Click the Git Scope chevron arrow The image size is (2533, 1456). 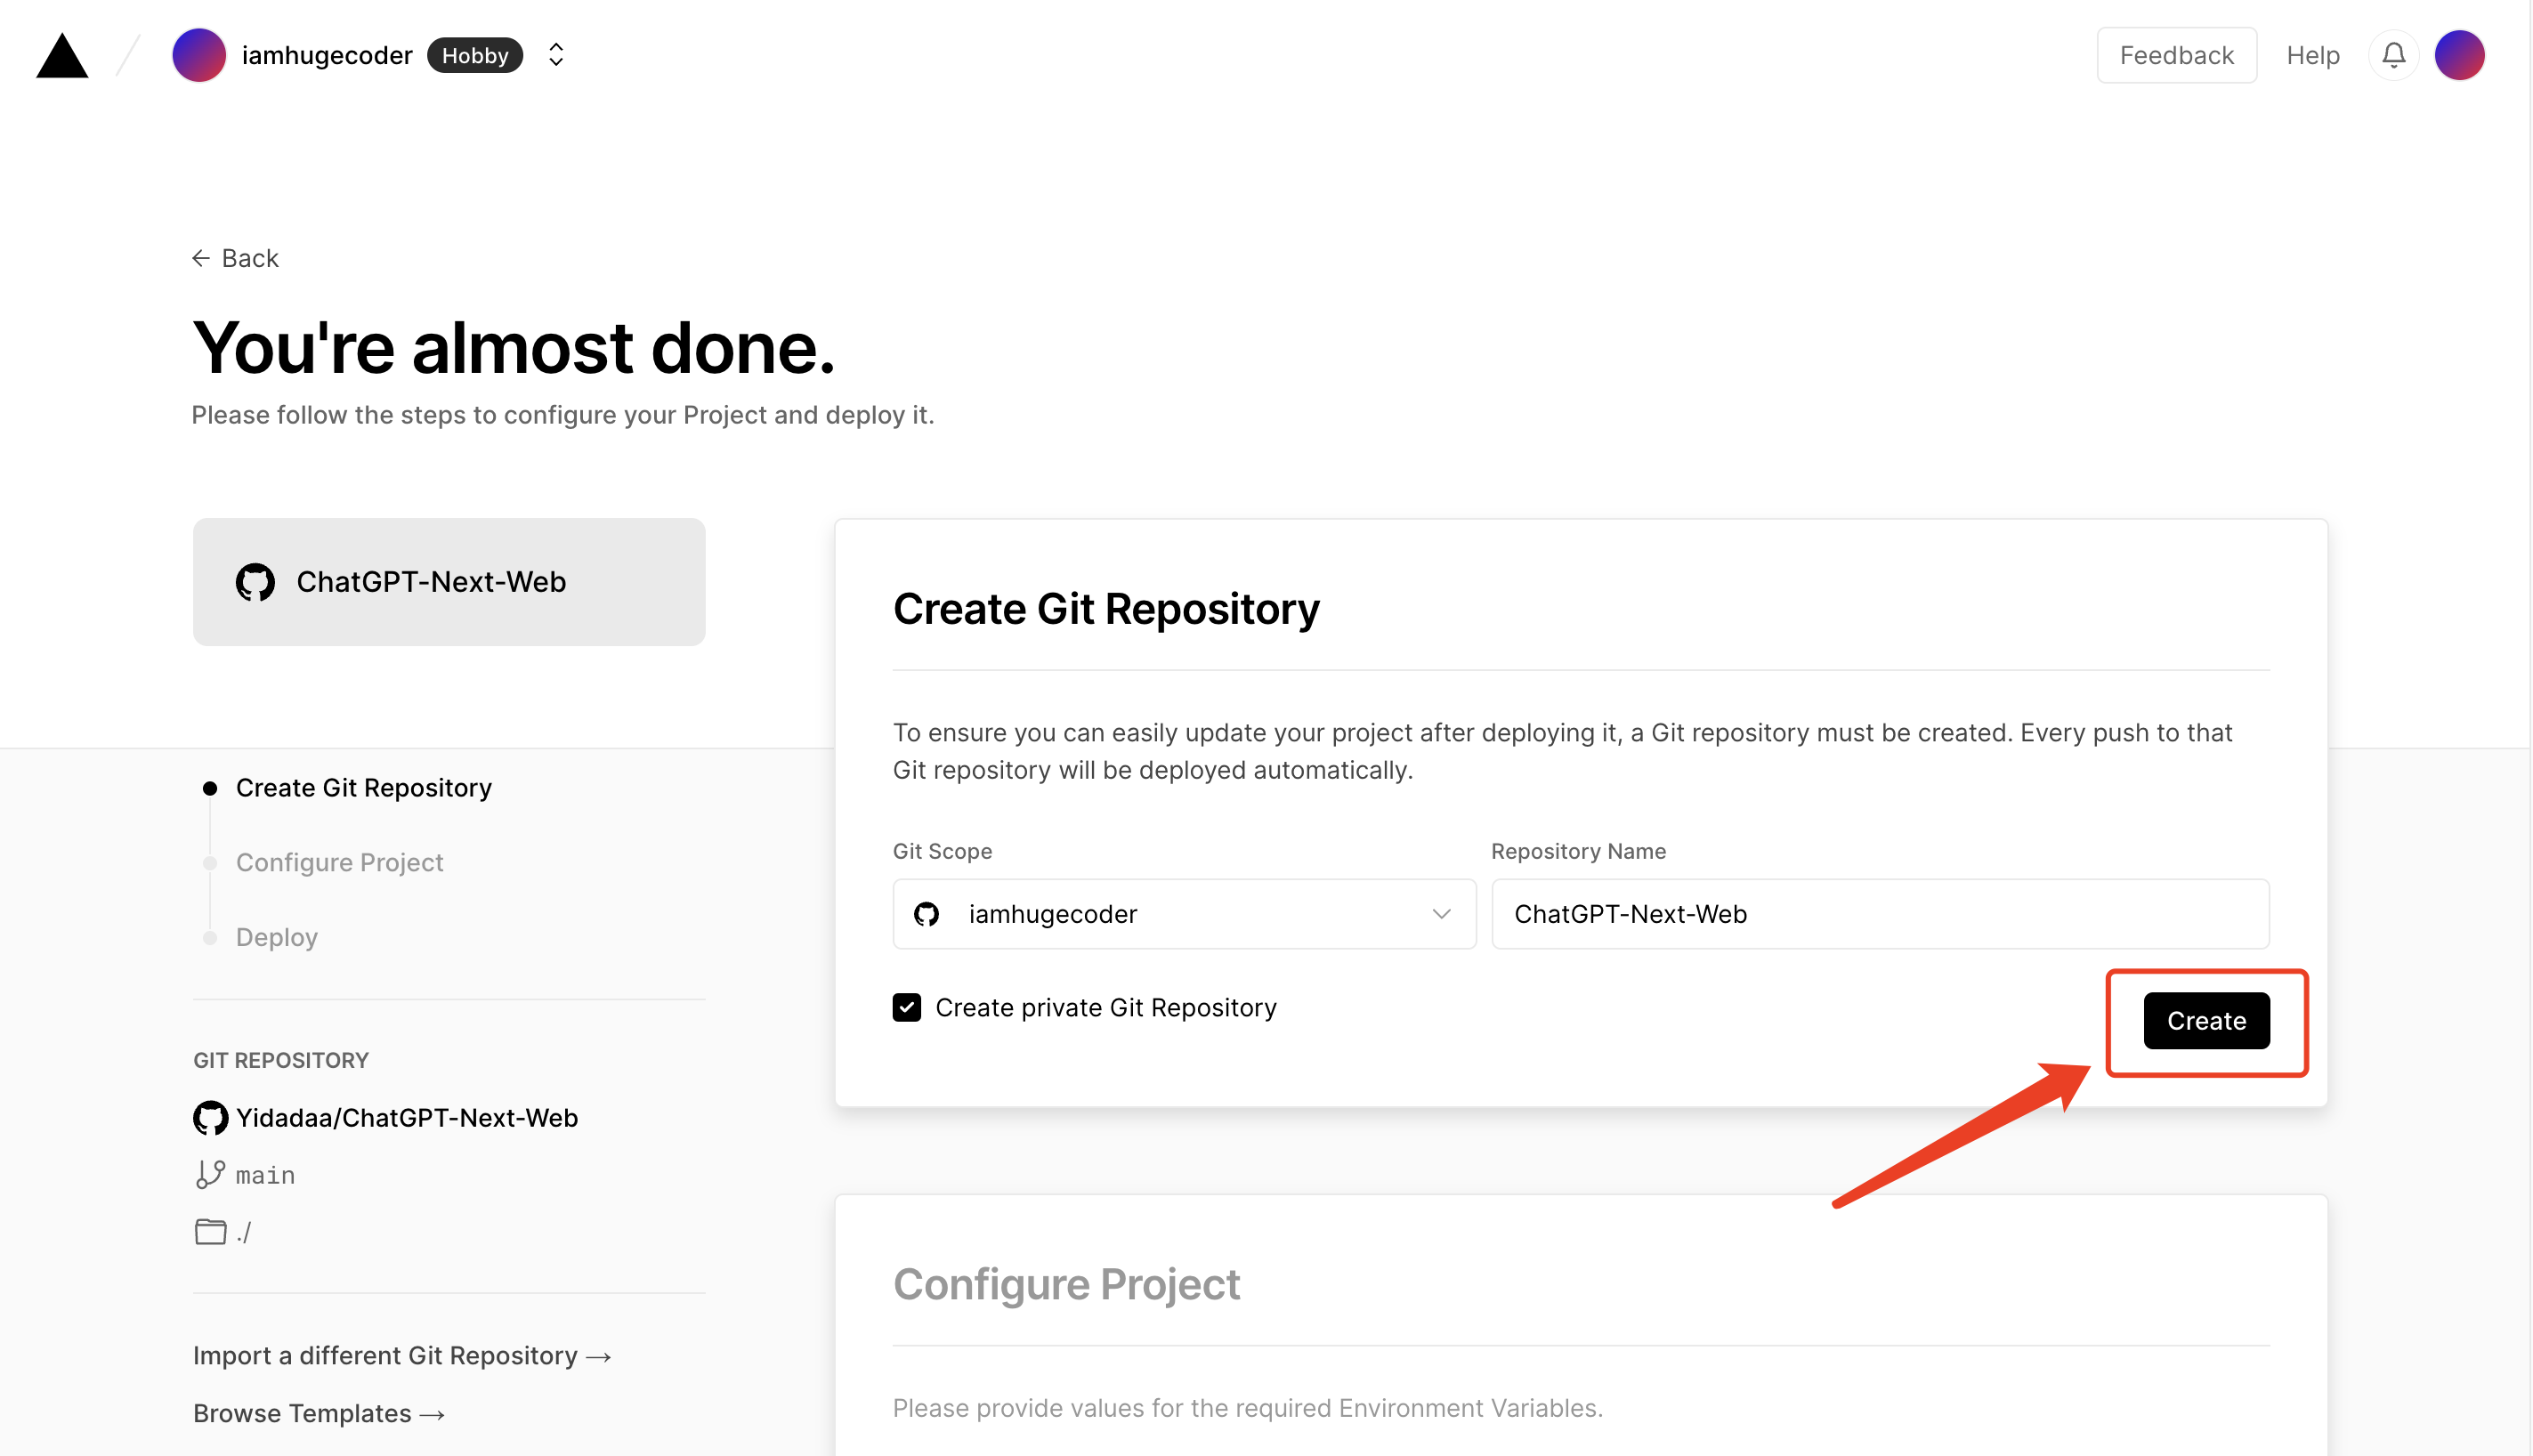coord(1440,914)
